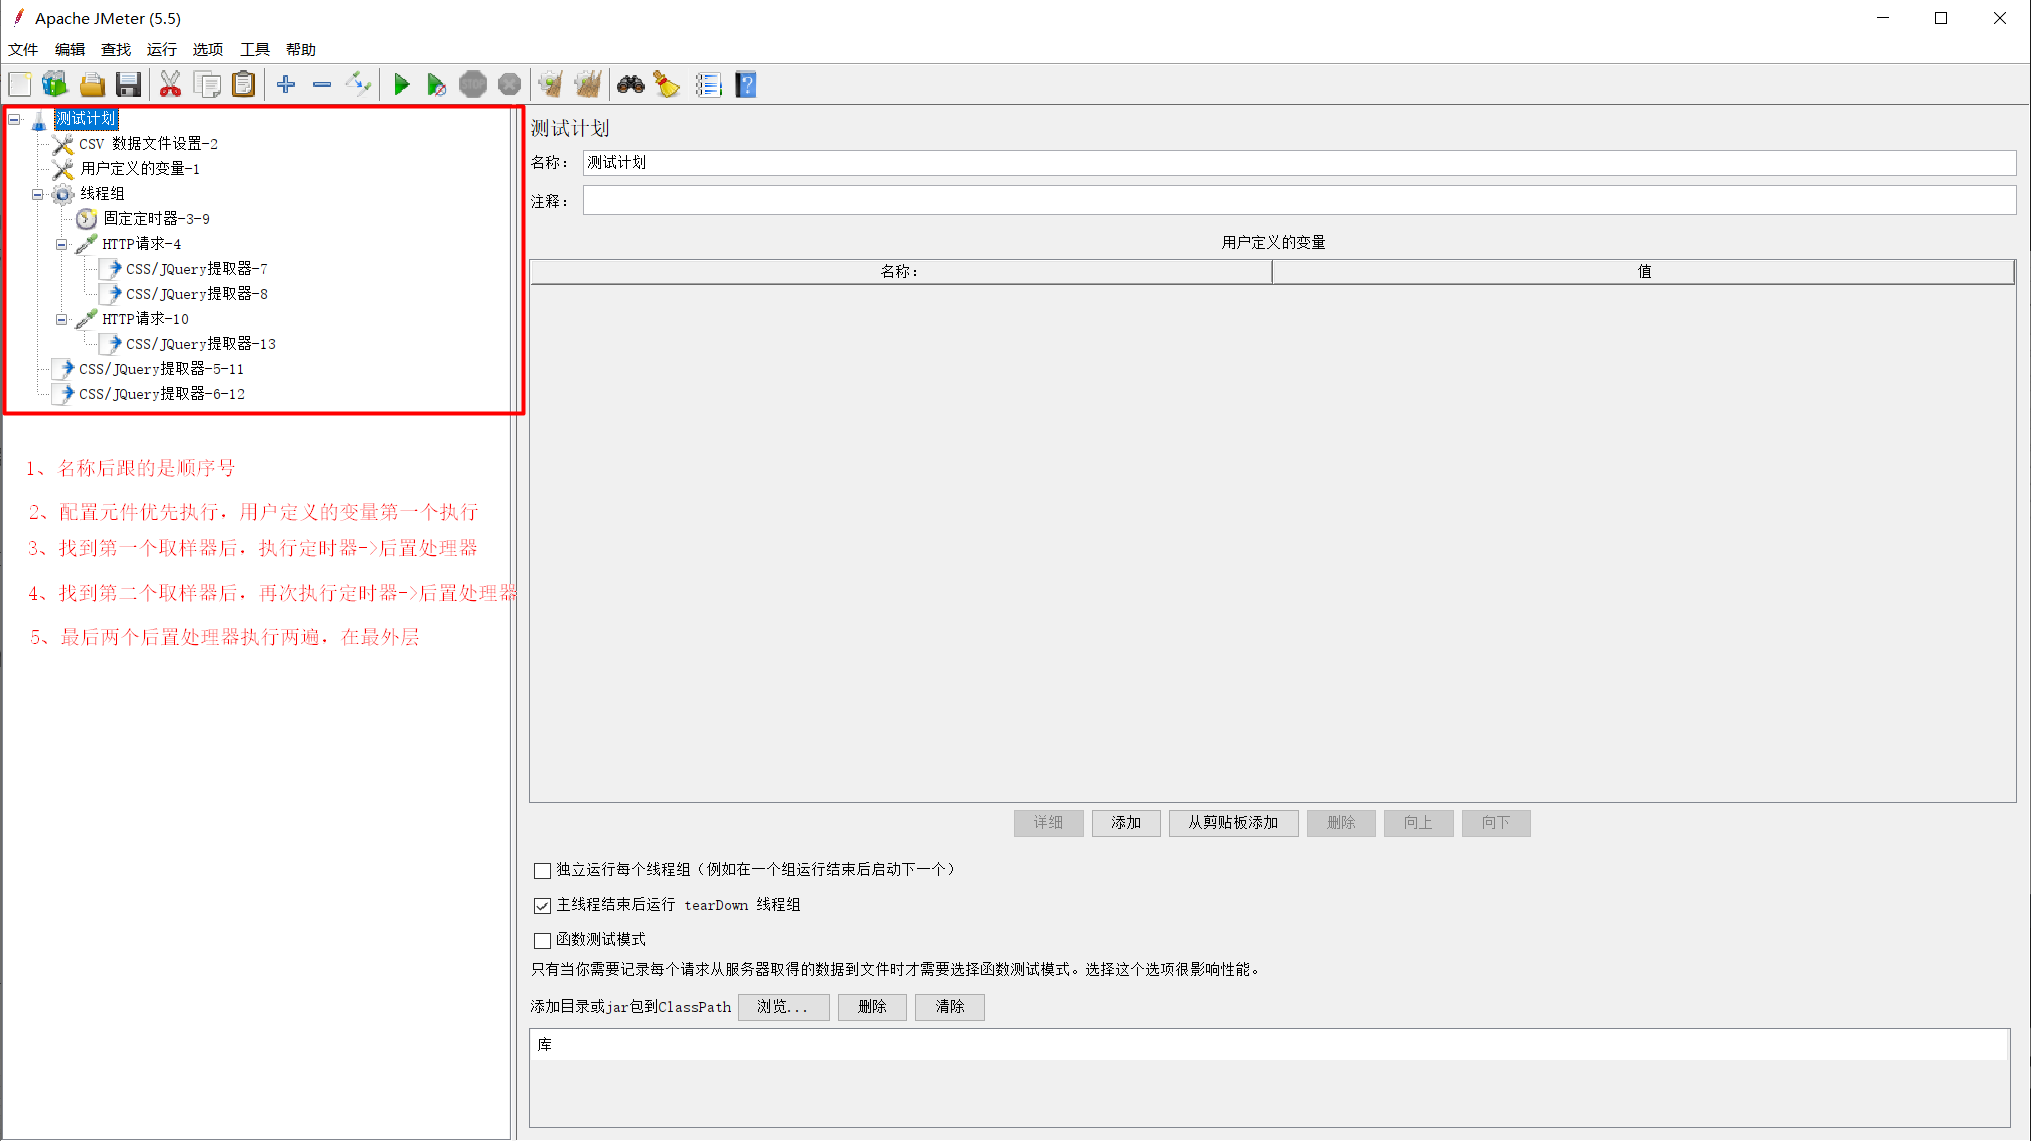Click the 值 column header
The image size is (2031, 1141).
pyautogui.click(x=1643, y=272)
